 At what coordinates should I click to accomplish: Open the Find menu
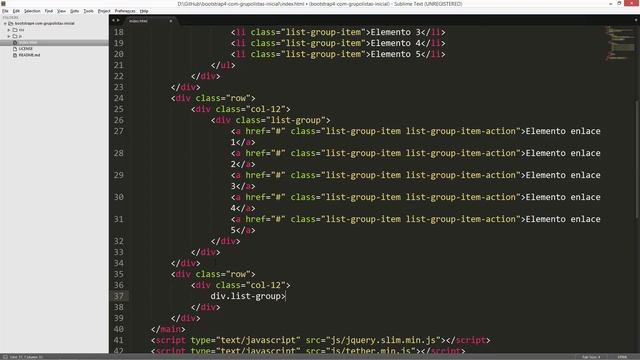pos(49,11)
